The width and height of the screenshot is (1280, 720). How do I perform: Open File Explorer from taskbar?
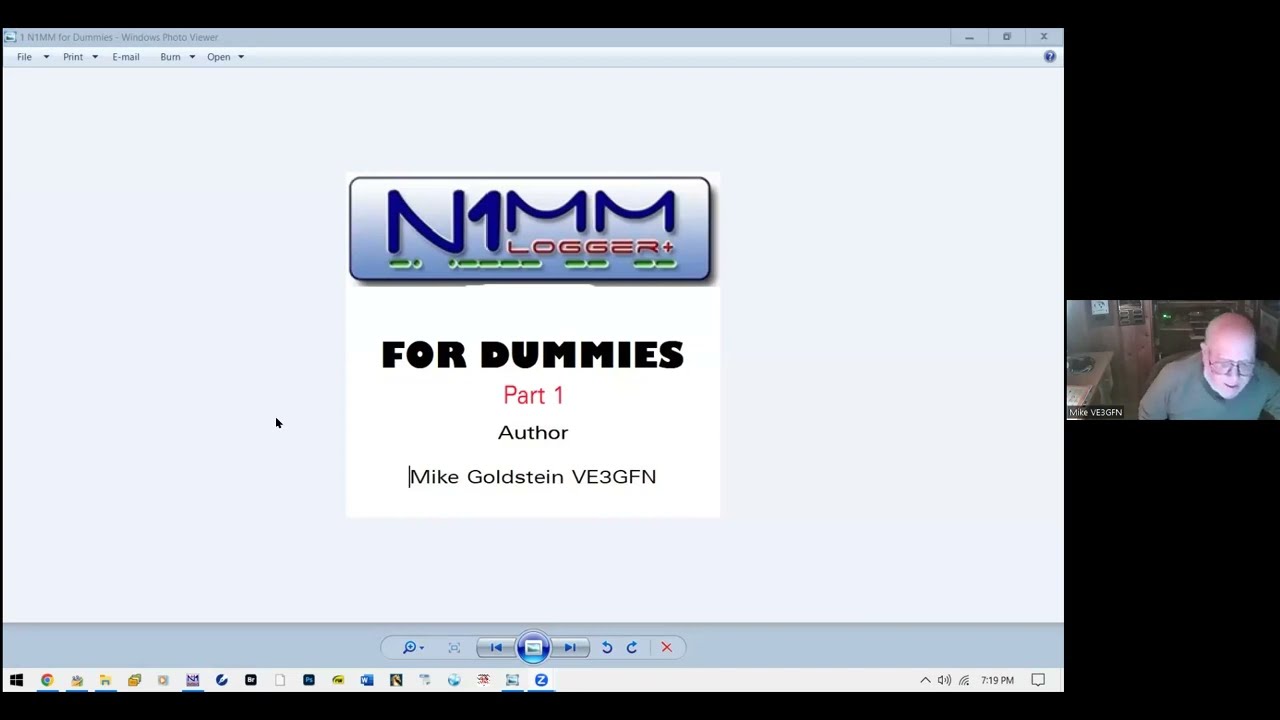(105, 680)
